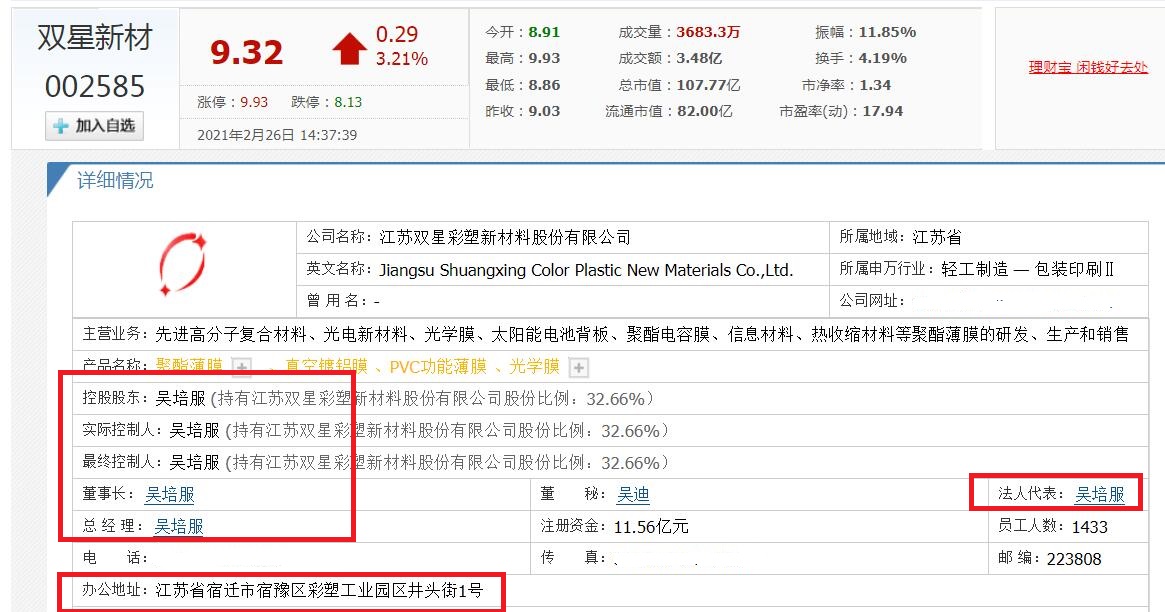Click the 流通市值 value 82.00亿

click(x=704, y=111)
